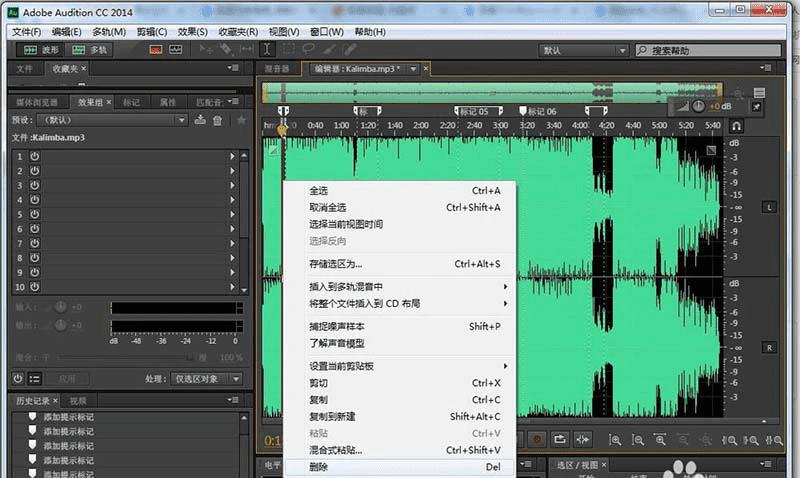Viewport: 800px width, 478px height.
Task: Switch to 波形 waveform view
Action: [41, 49]
